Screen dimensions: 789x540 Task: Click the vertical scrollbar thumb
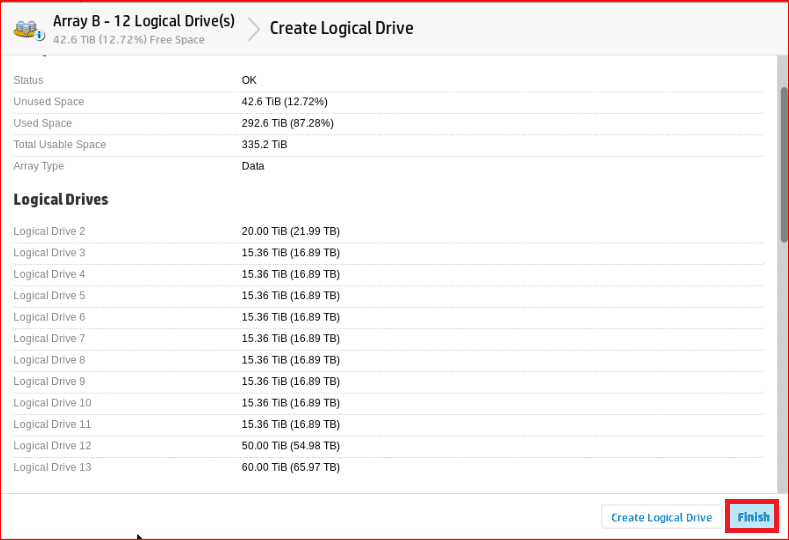(783, 165)
